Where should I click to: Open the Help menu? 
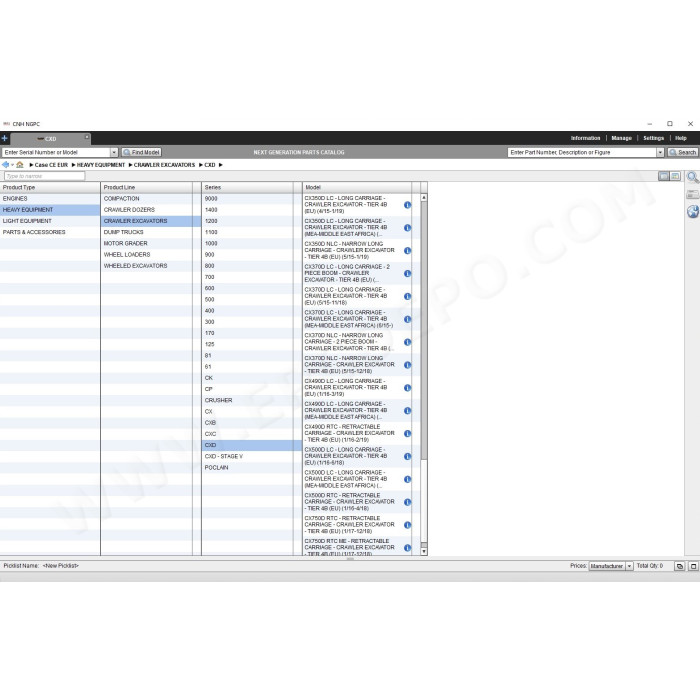(681, 138)
